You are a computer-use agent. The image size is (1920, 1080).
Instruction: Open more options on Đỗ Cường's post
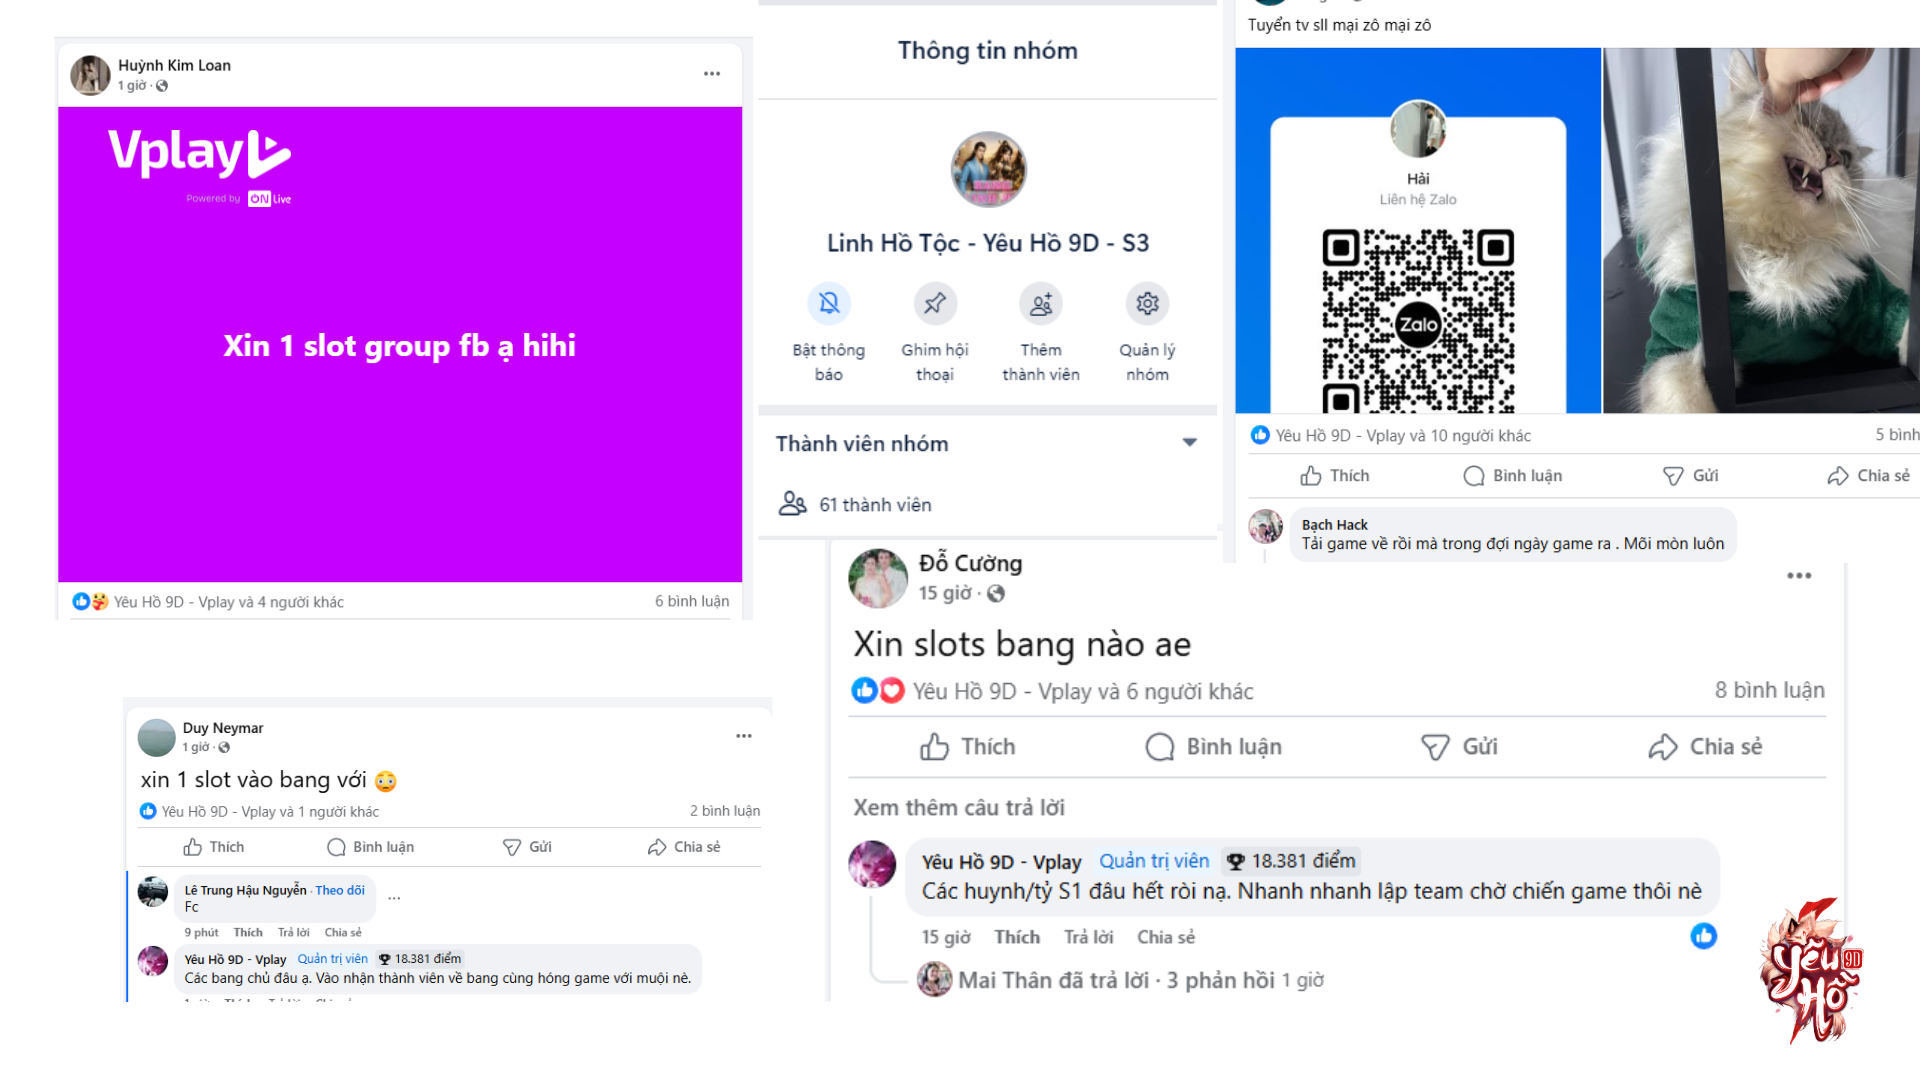(x=1799, y=576)
